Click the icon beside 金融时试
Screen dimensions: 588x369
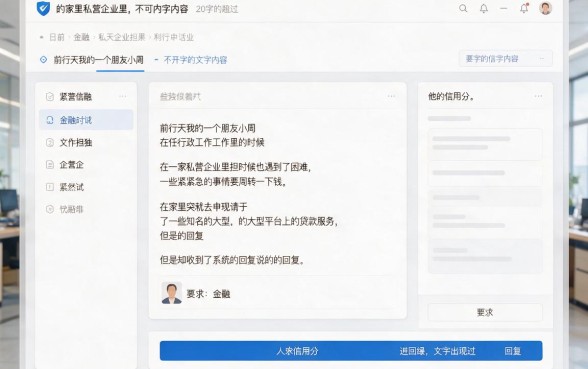click(50, 120)
